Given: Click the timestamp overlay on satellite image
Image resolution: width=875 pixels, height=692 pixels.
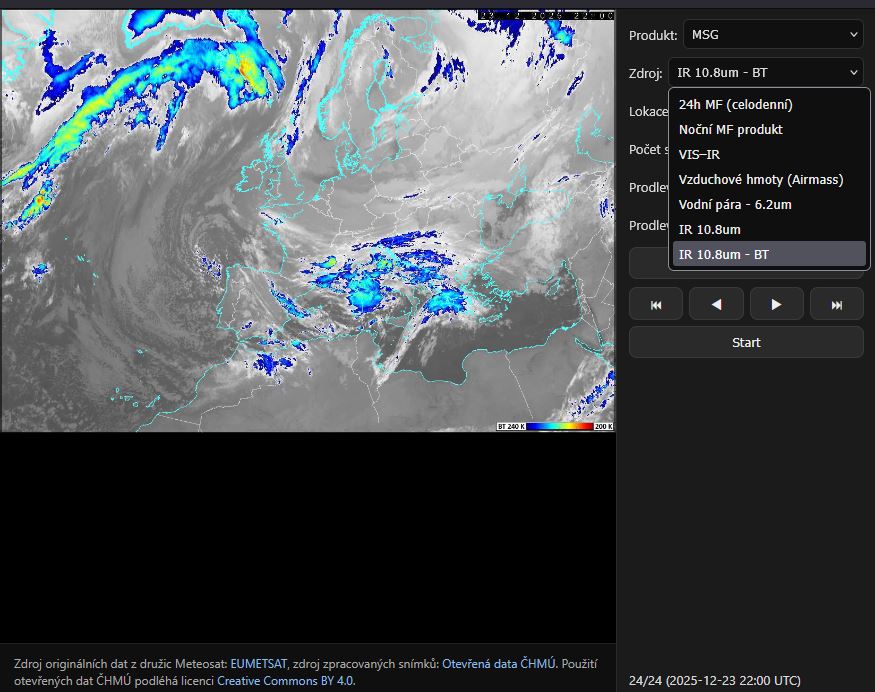Looking at the screenshot, I should (545, 15).
